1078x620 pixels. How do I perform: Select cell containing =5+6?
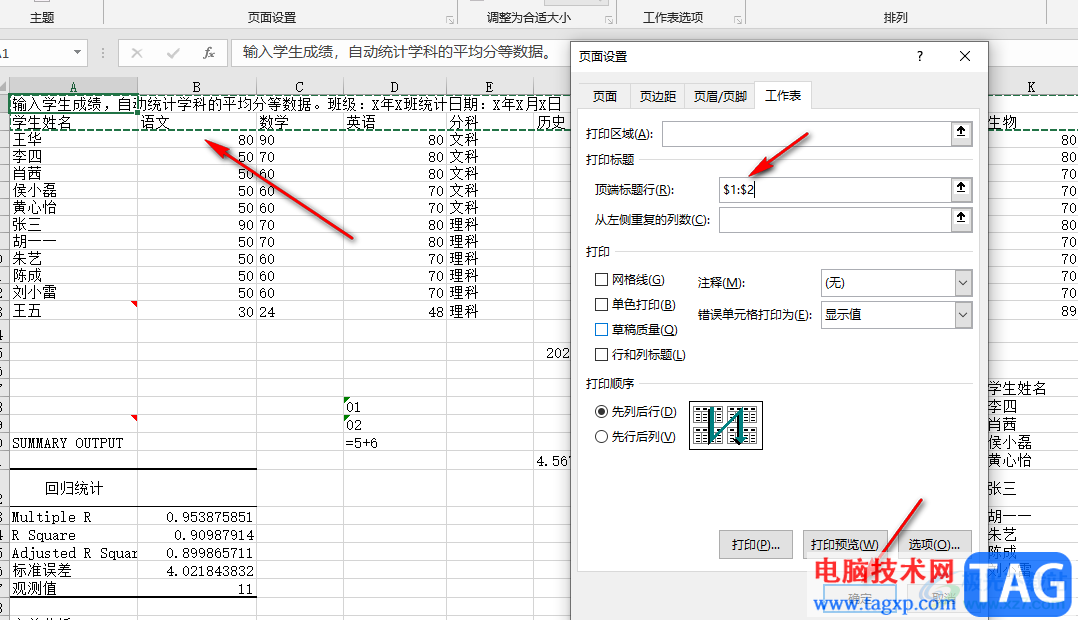395,443
